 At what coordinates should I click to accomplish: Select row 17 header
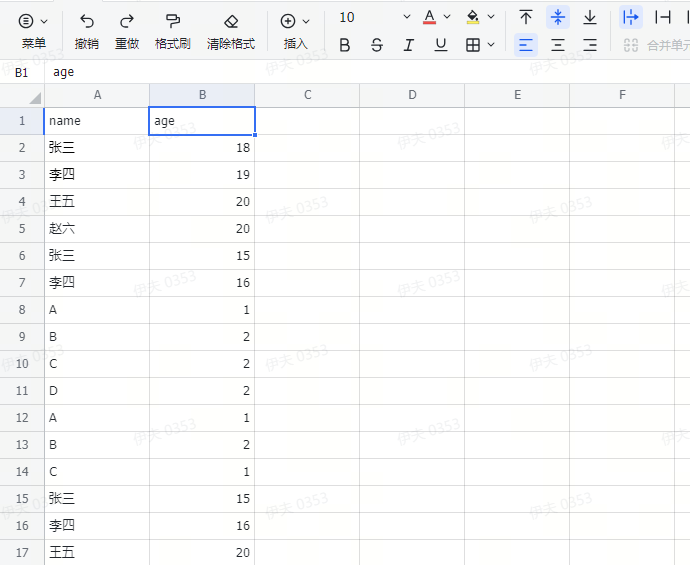(22, 552)
